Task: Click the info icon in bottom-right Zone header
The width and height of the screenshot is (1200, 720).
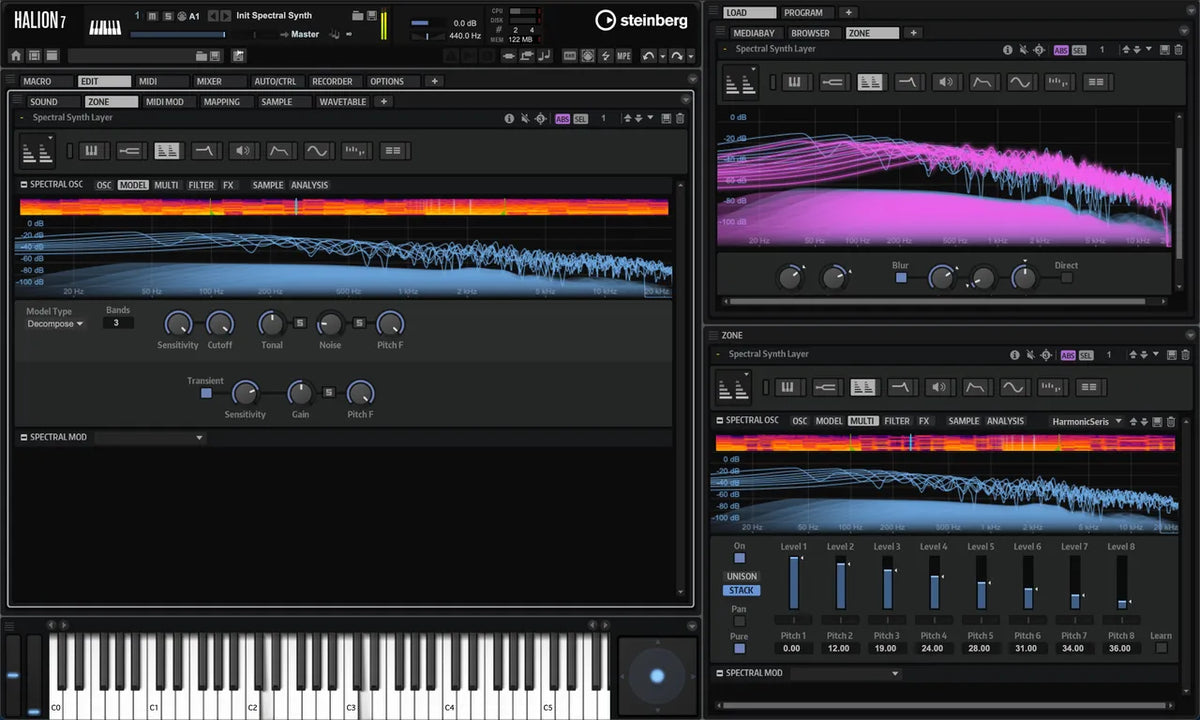Action: tap(1013, 354)
